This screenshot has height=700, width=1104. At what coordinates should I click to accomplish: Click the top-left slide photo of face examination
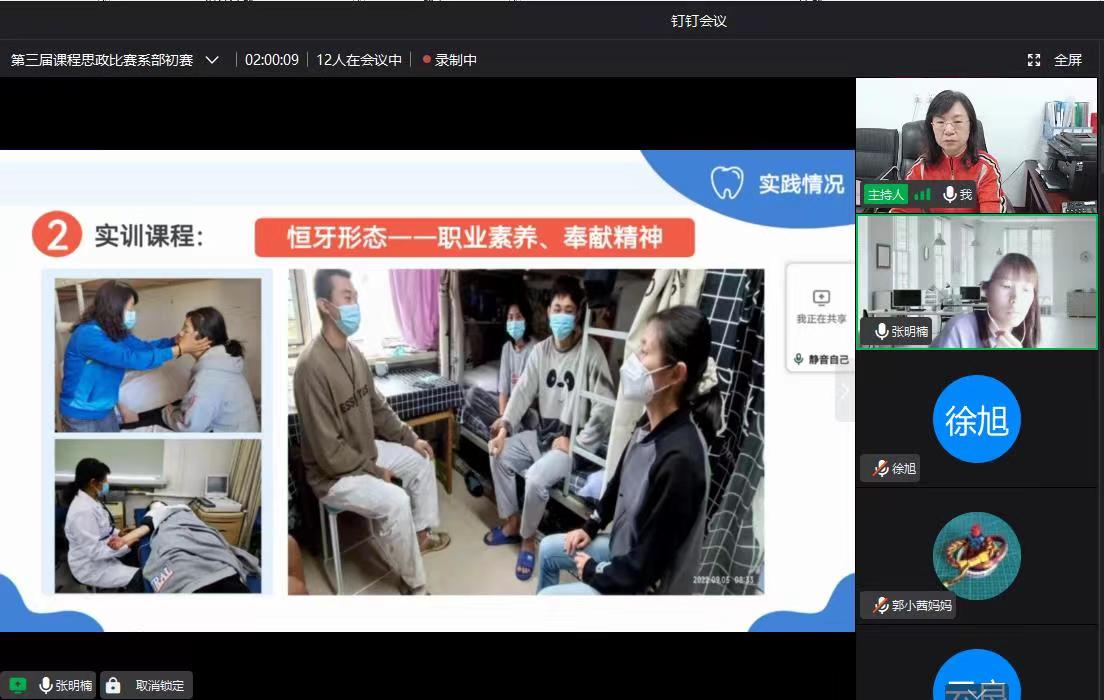pyautogui.click(x=158, y=355)
